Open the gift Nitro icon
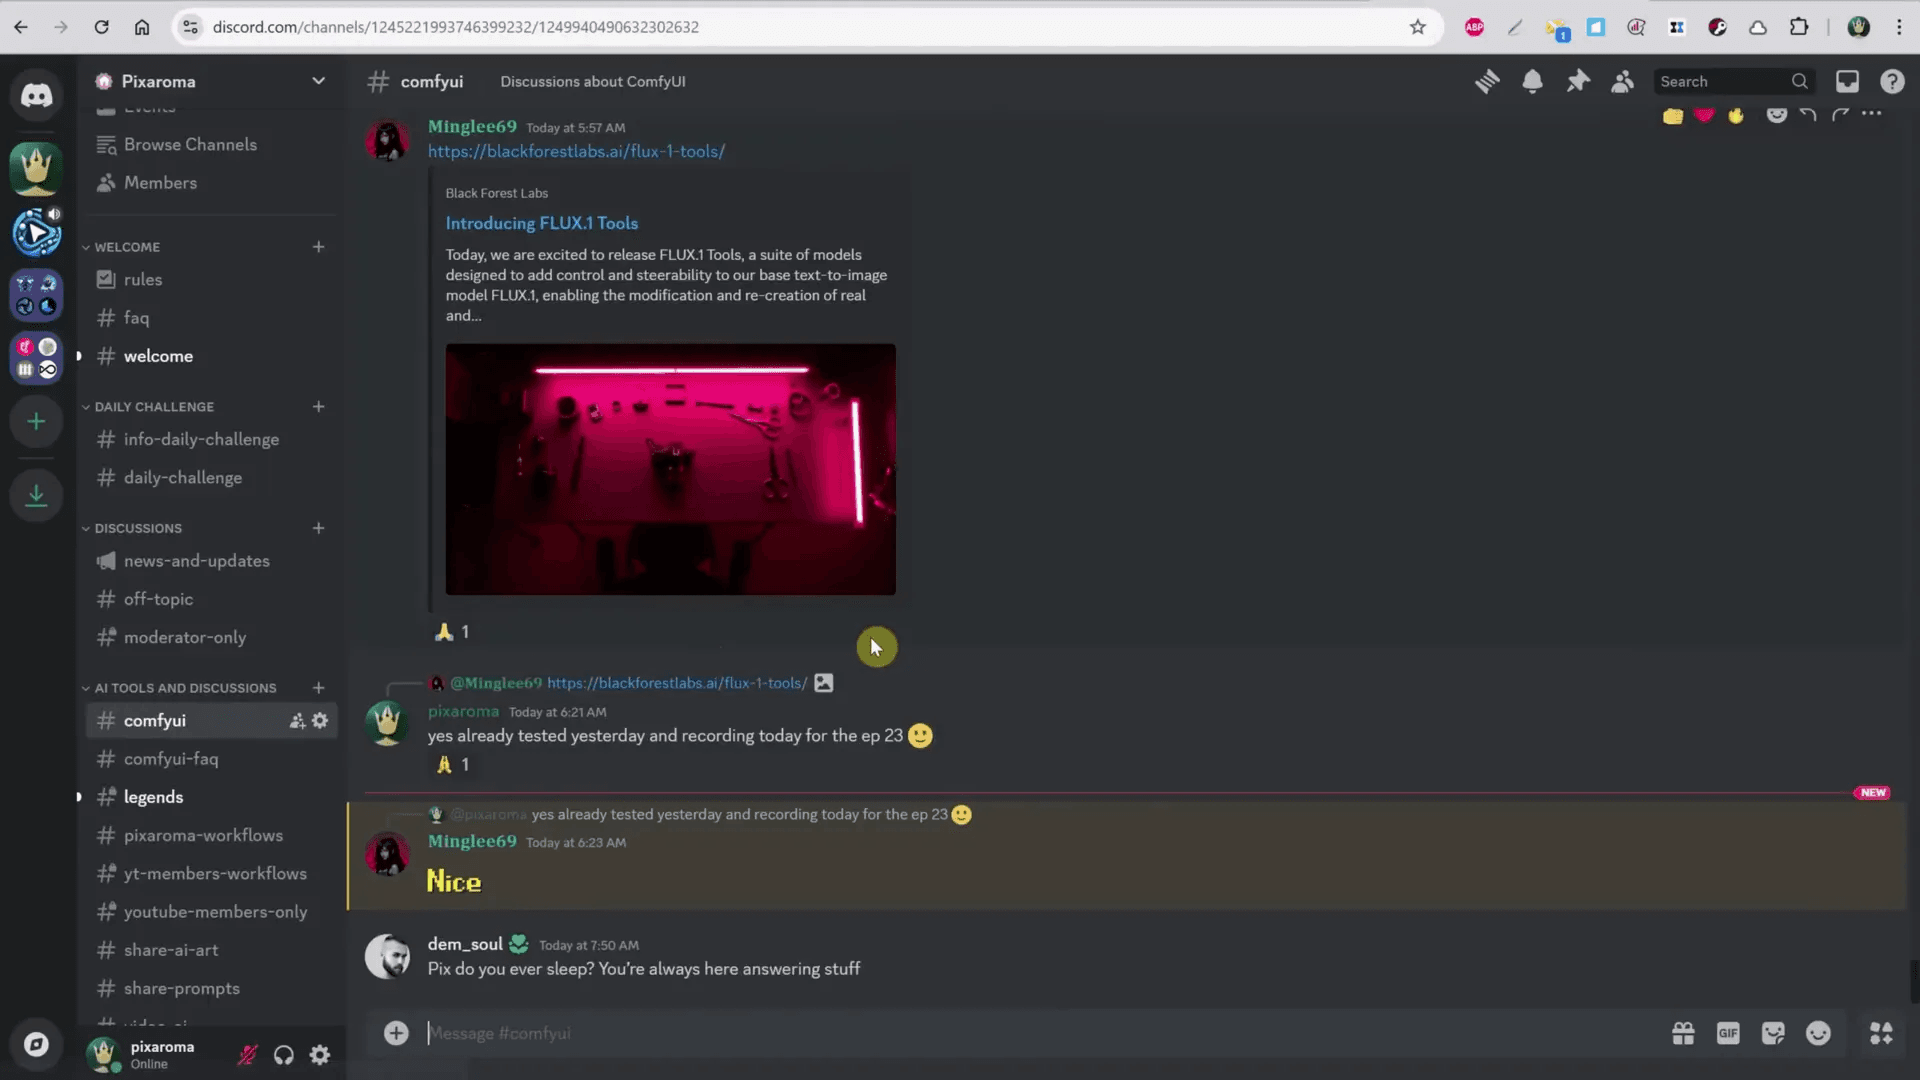The height and width of the screenshot is (1080, 1920). pos(1683,1033)
